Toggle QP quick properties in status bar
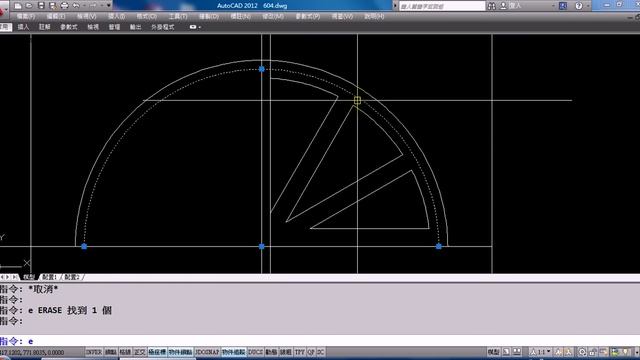 311,352
